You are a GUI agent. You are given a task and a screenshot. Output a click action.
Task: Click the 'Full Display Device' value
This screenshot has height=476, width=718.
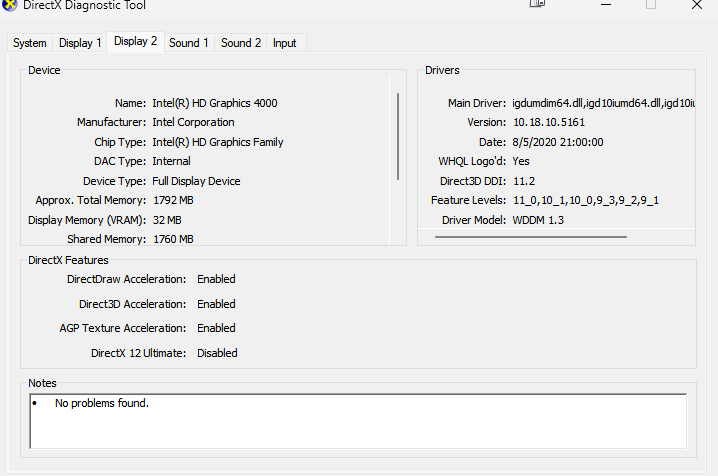point(196,181)
